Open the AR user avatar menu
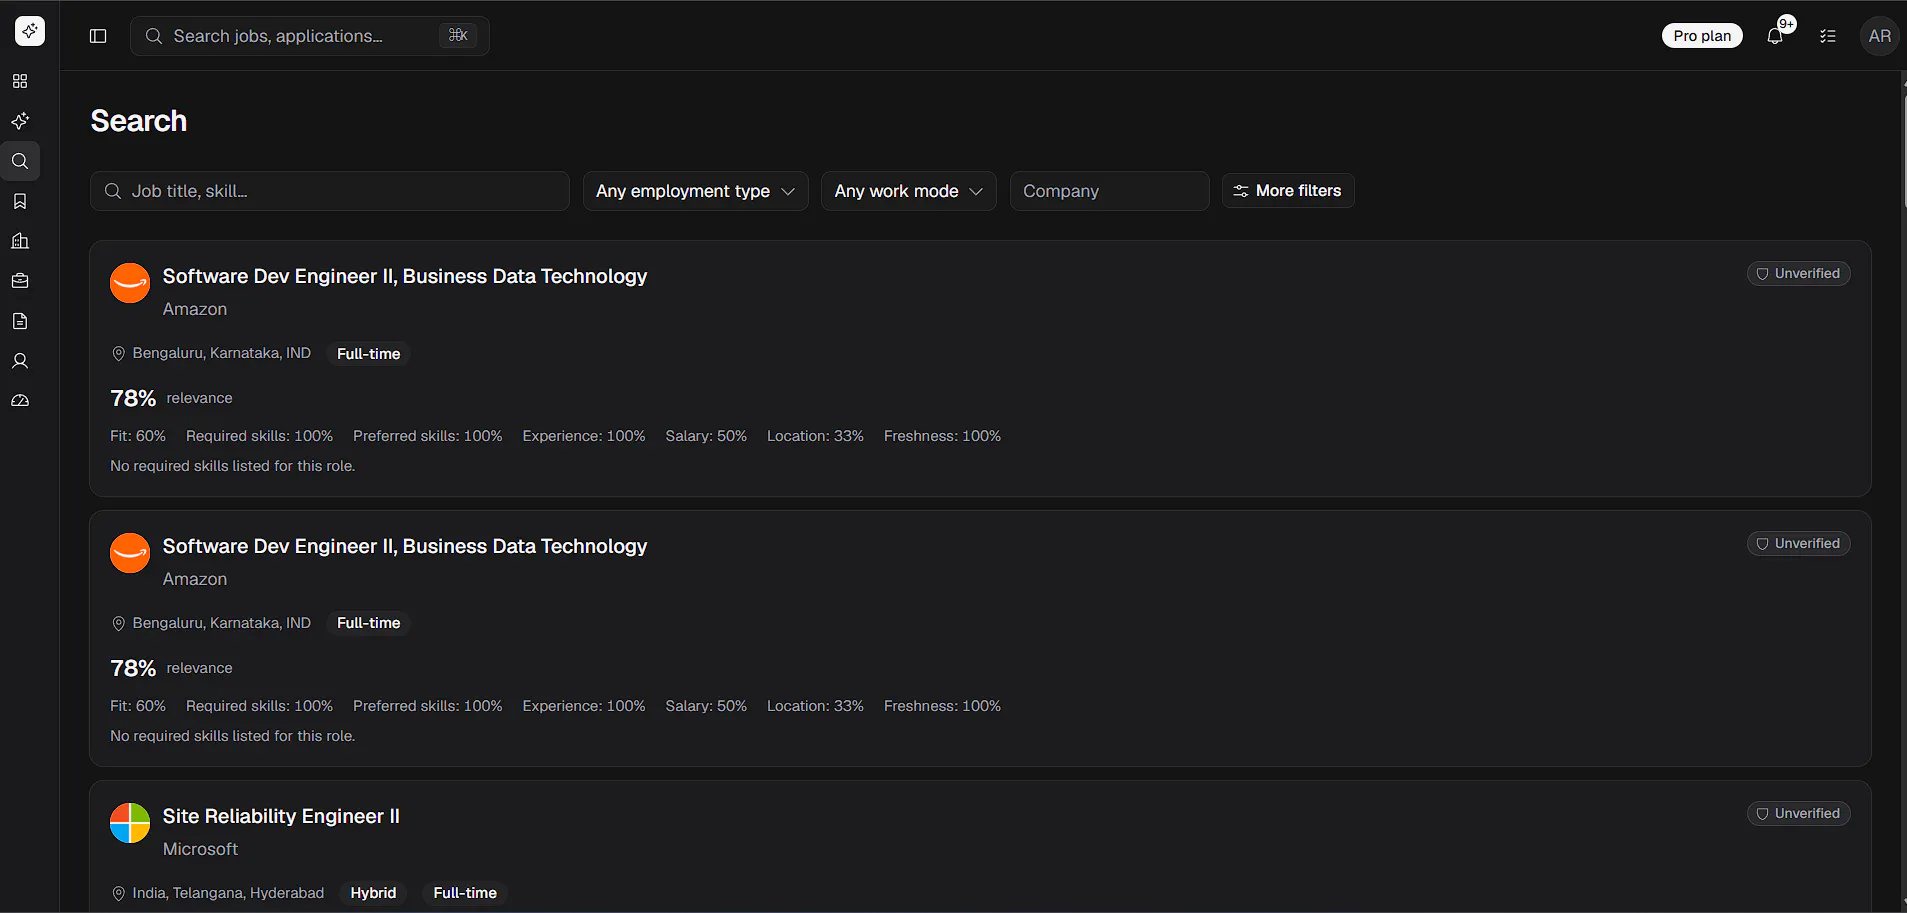Screen dimensions: 1907x913 click(x=1880, y=36)
